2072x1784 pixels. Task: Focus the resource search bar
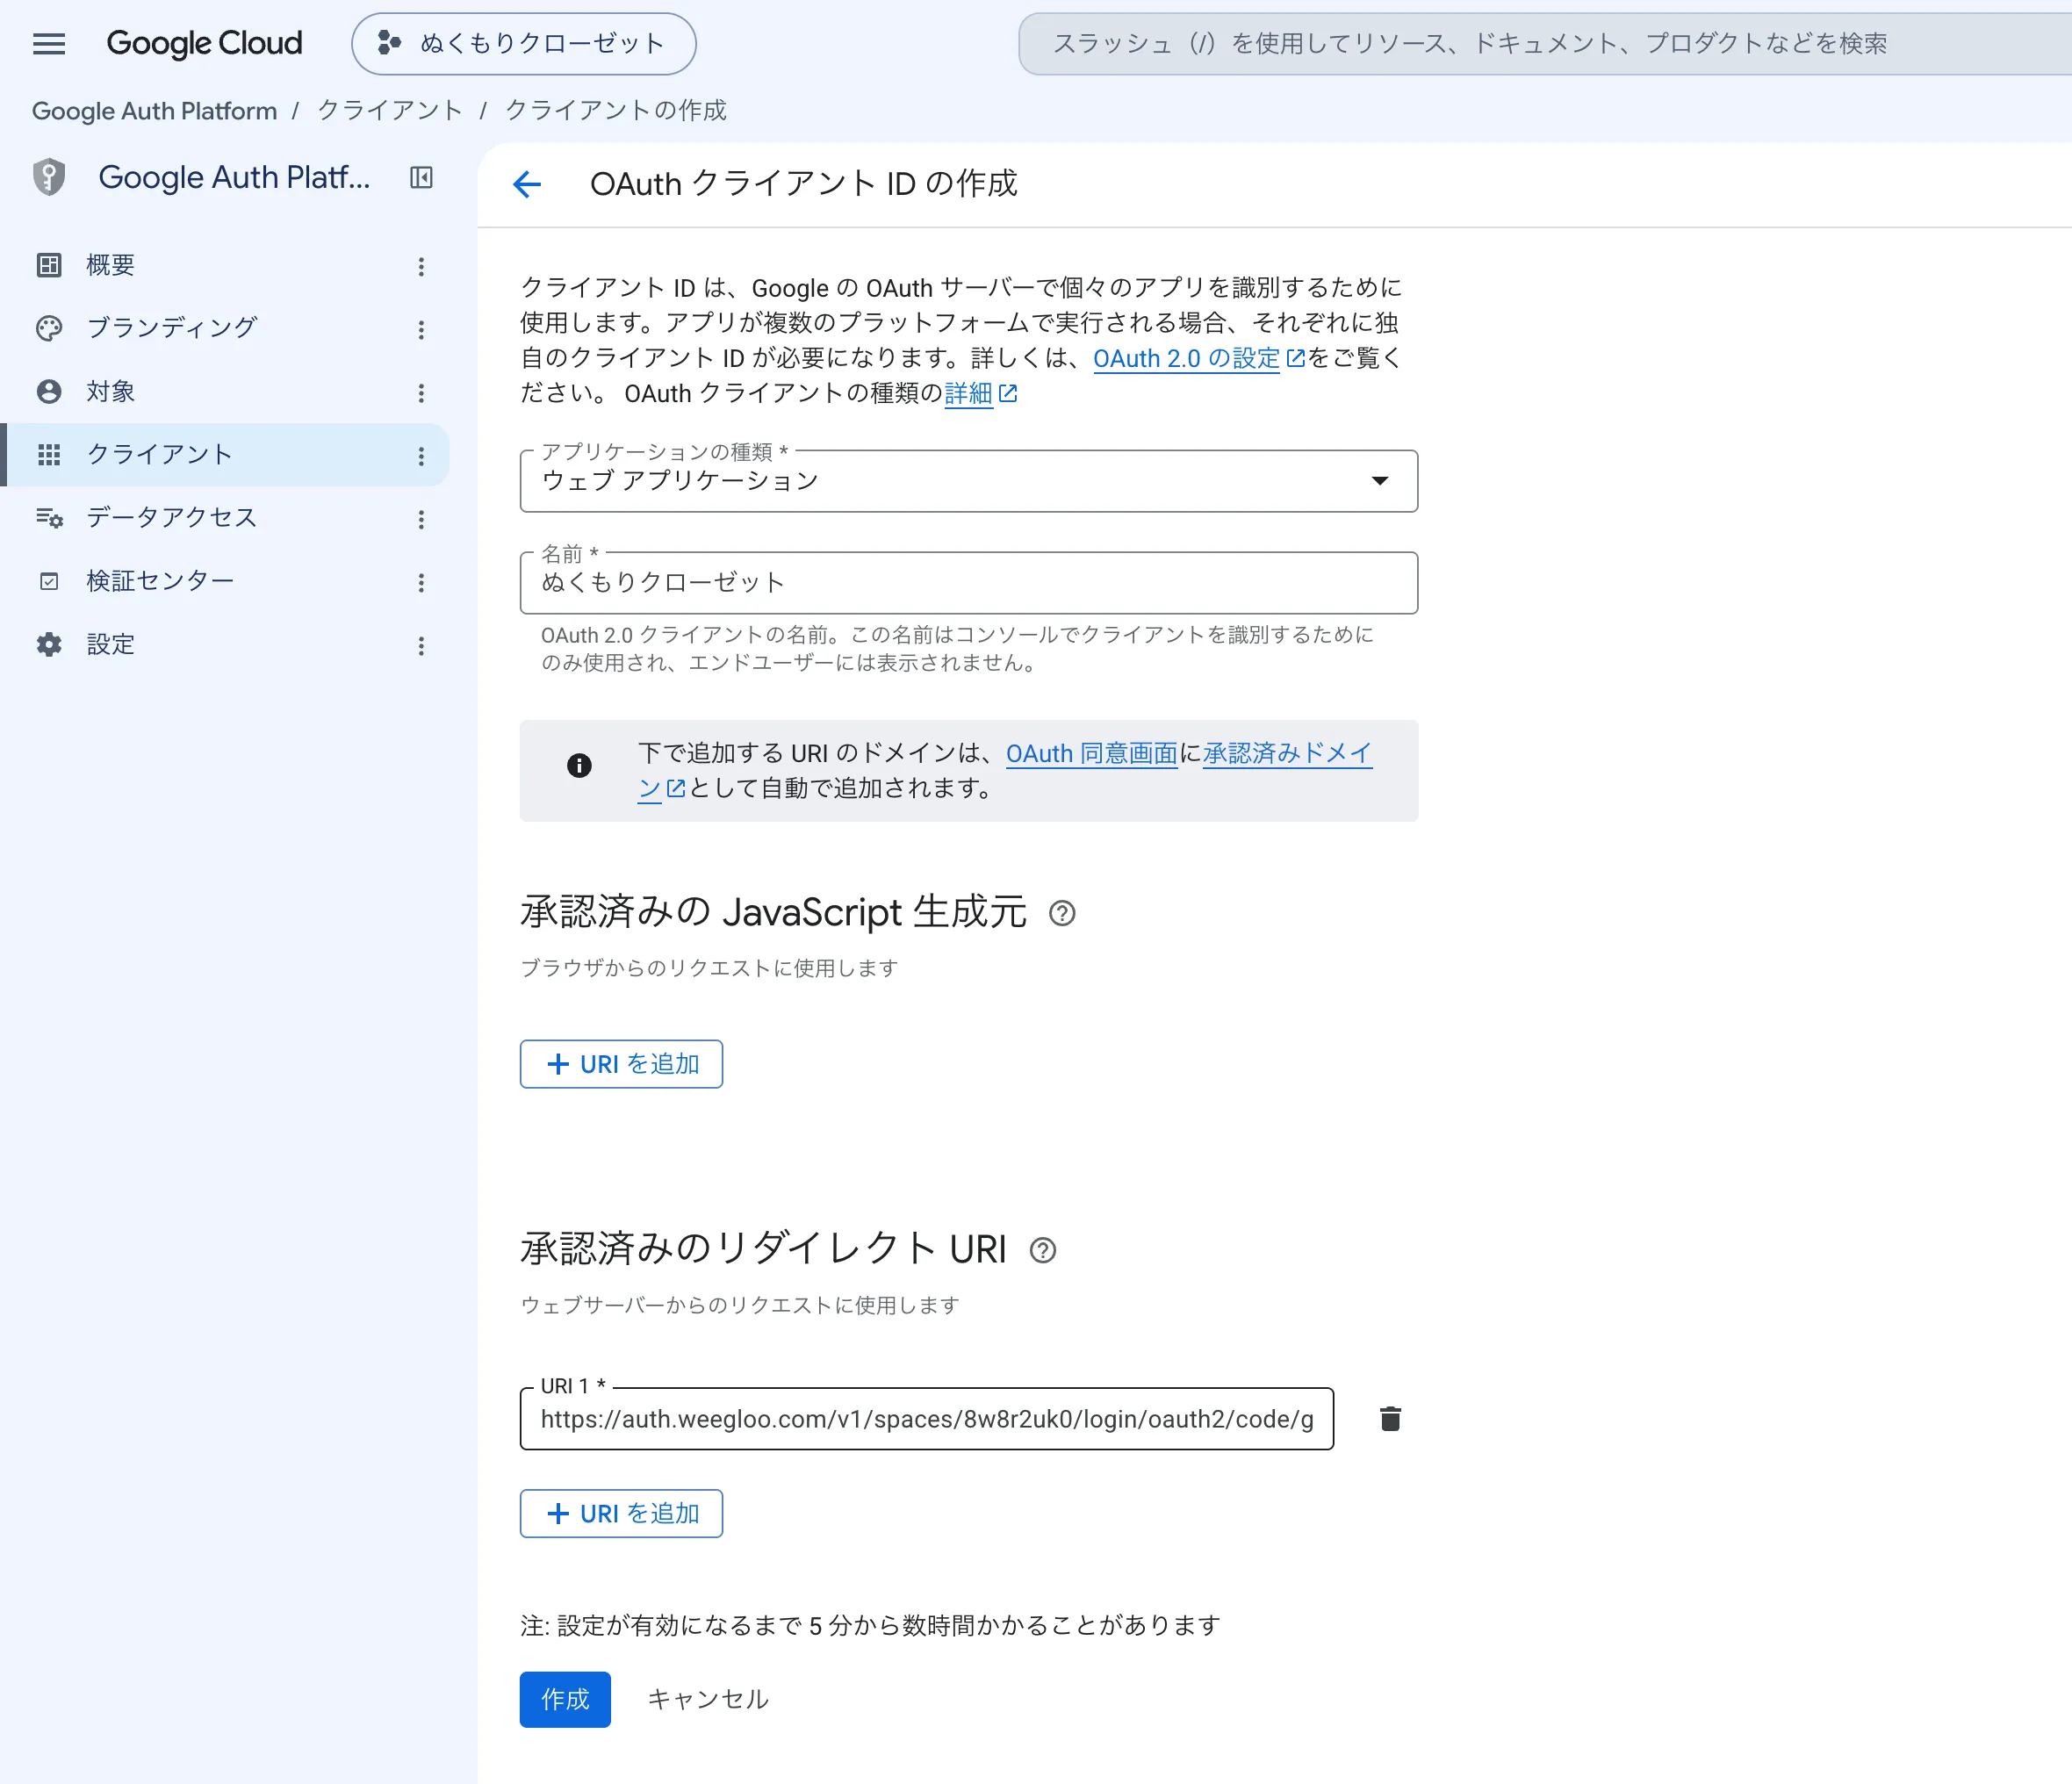tap(1545, 44)
